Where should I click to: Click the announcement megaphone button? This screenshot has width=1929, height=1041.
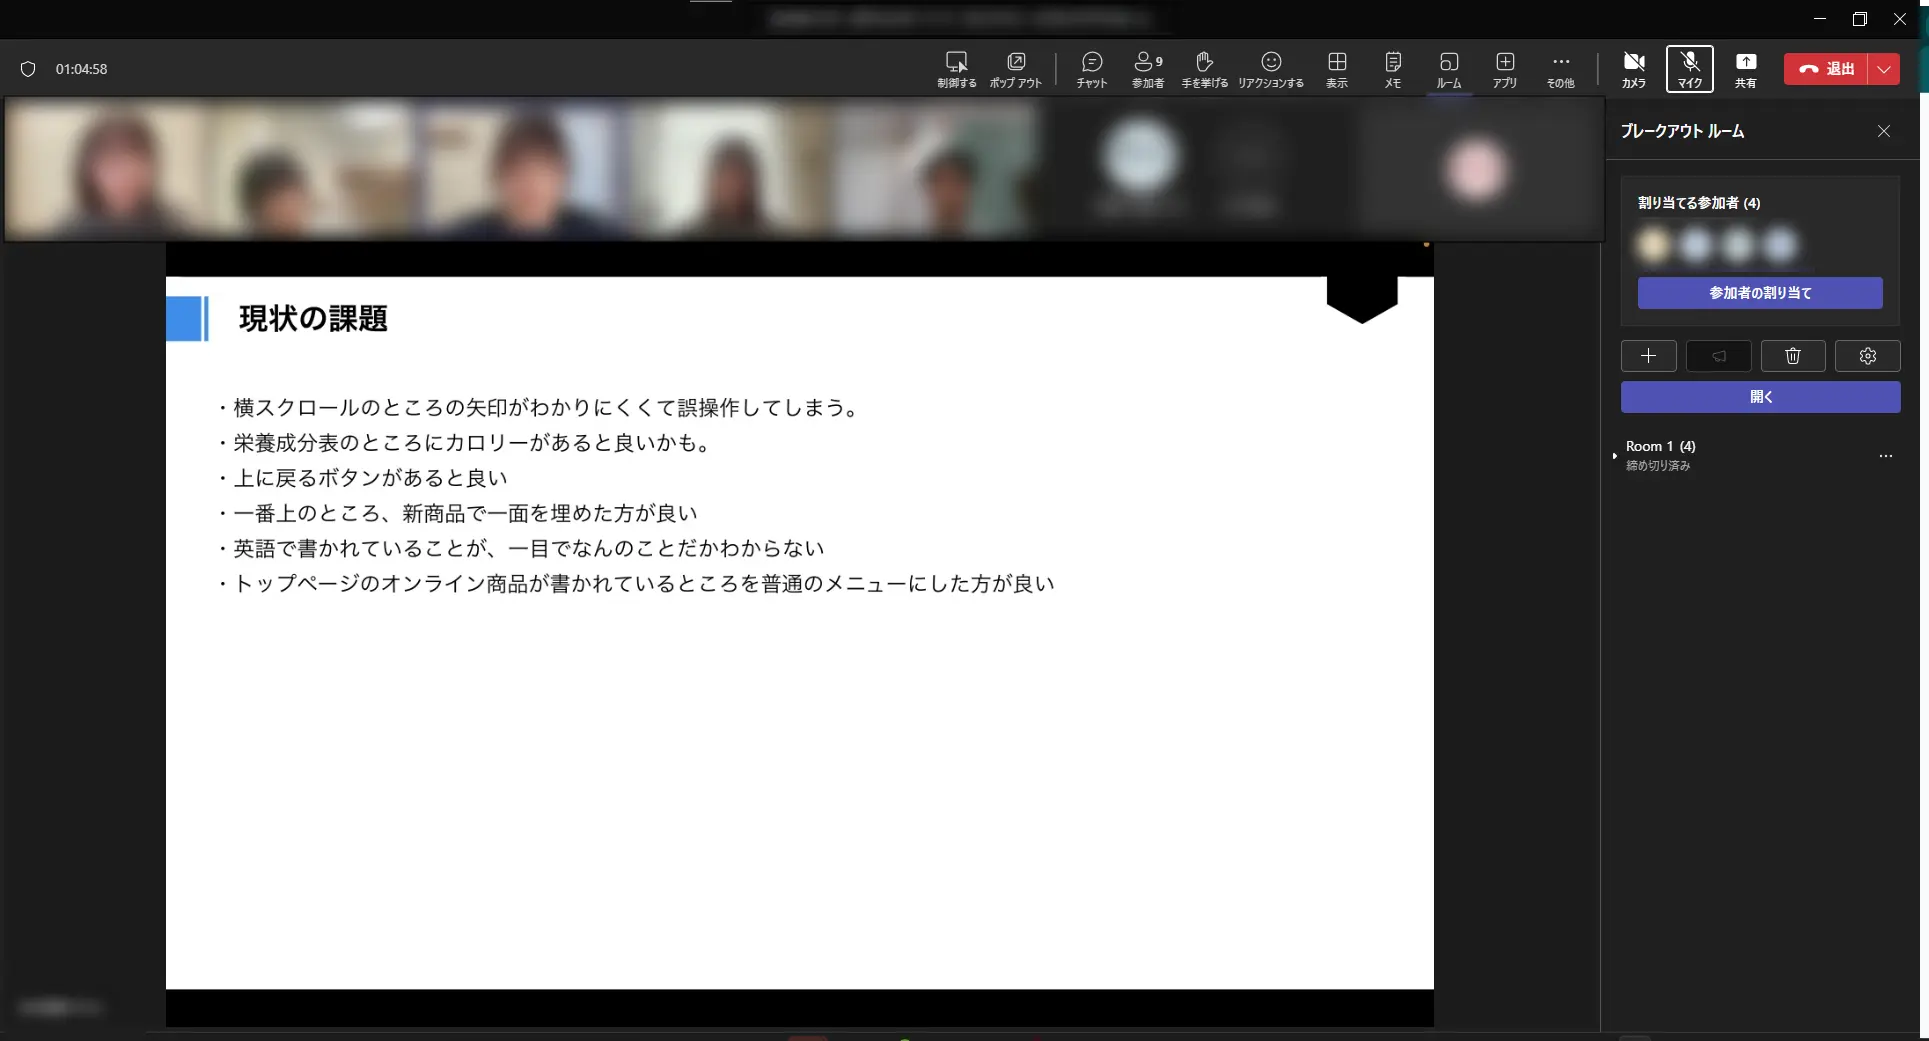(1719, 356)
